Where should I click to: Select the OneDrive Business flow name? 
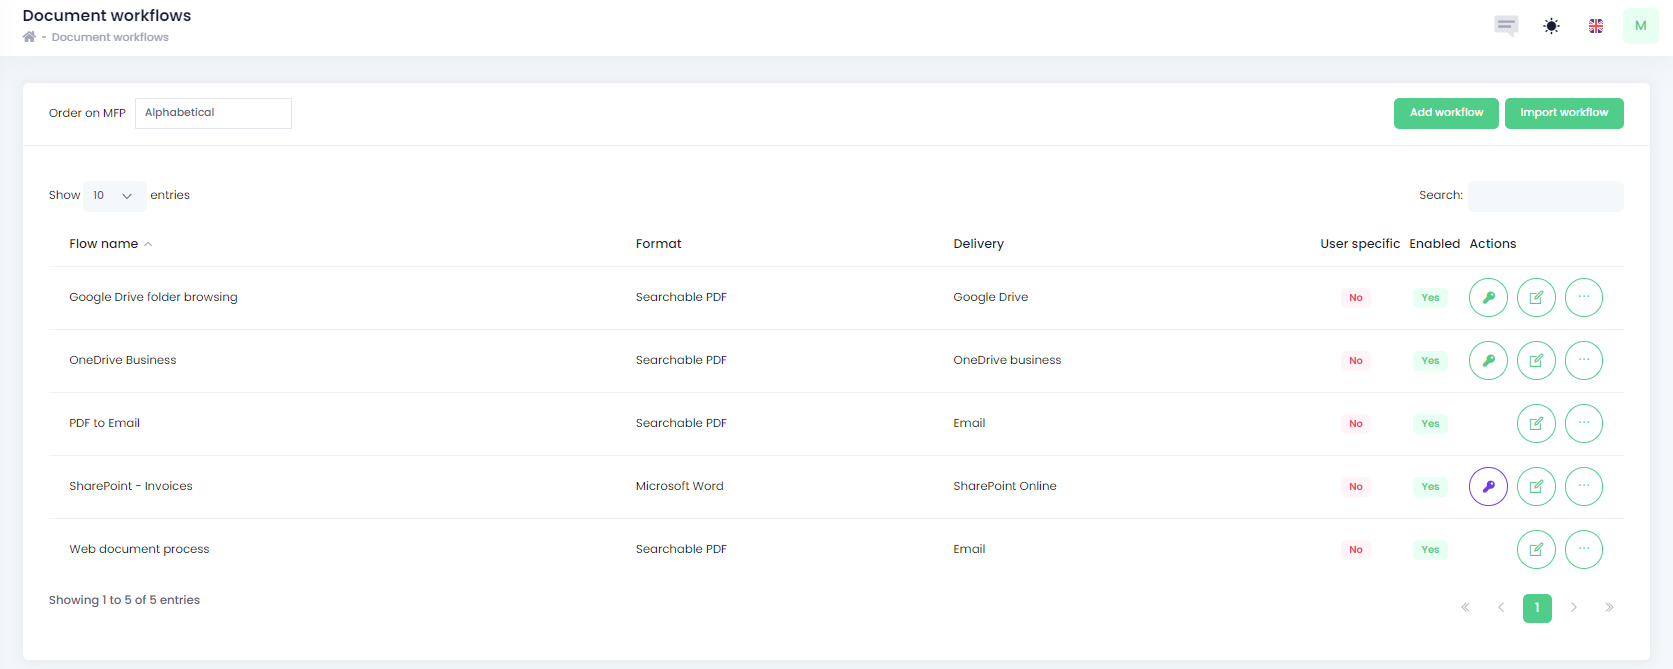[122, 360]
